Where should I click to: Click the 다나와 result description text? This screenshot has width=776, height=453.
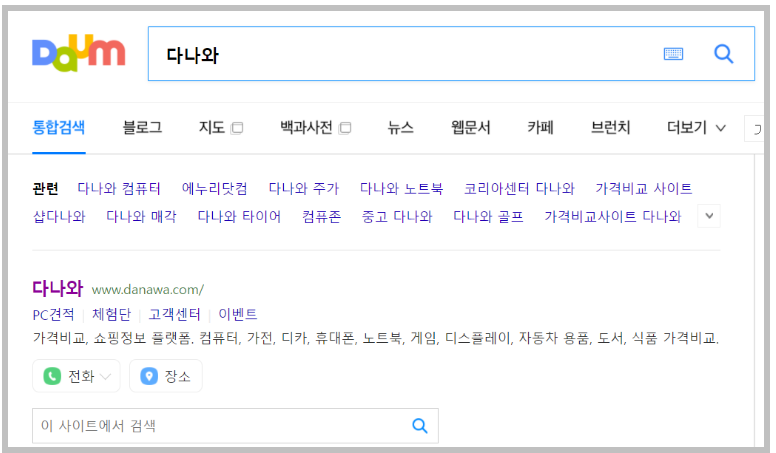(x=376, y=338)
